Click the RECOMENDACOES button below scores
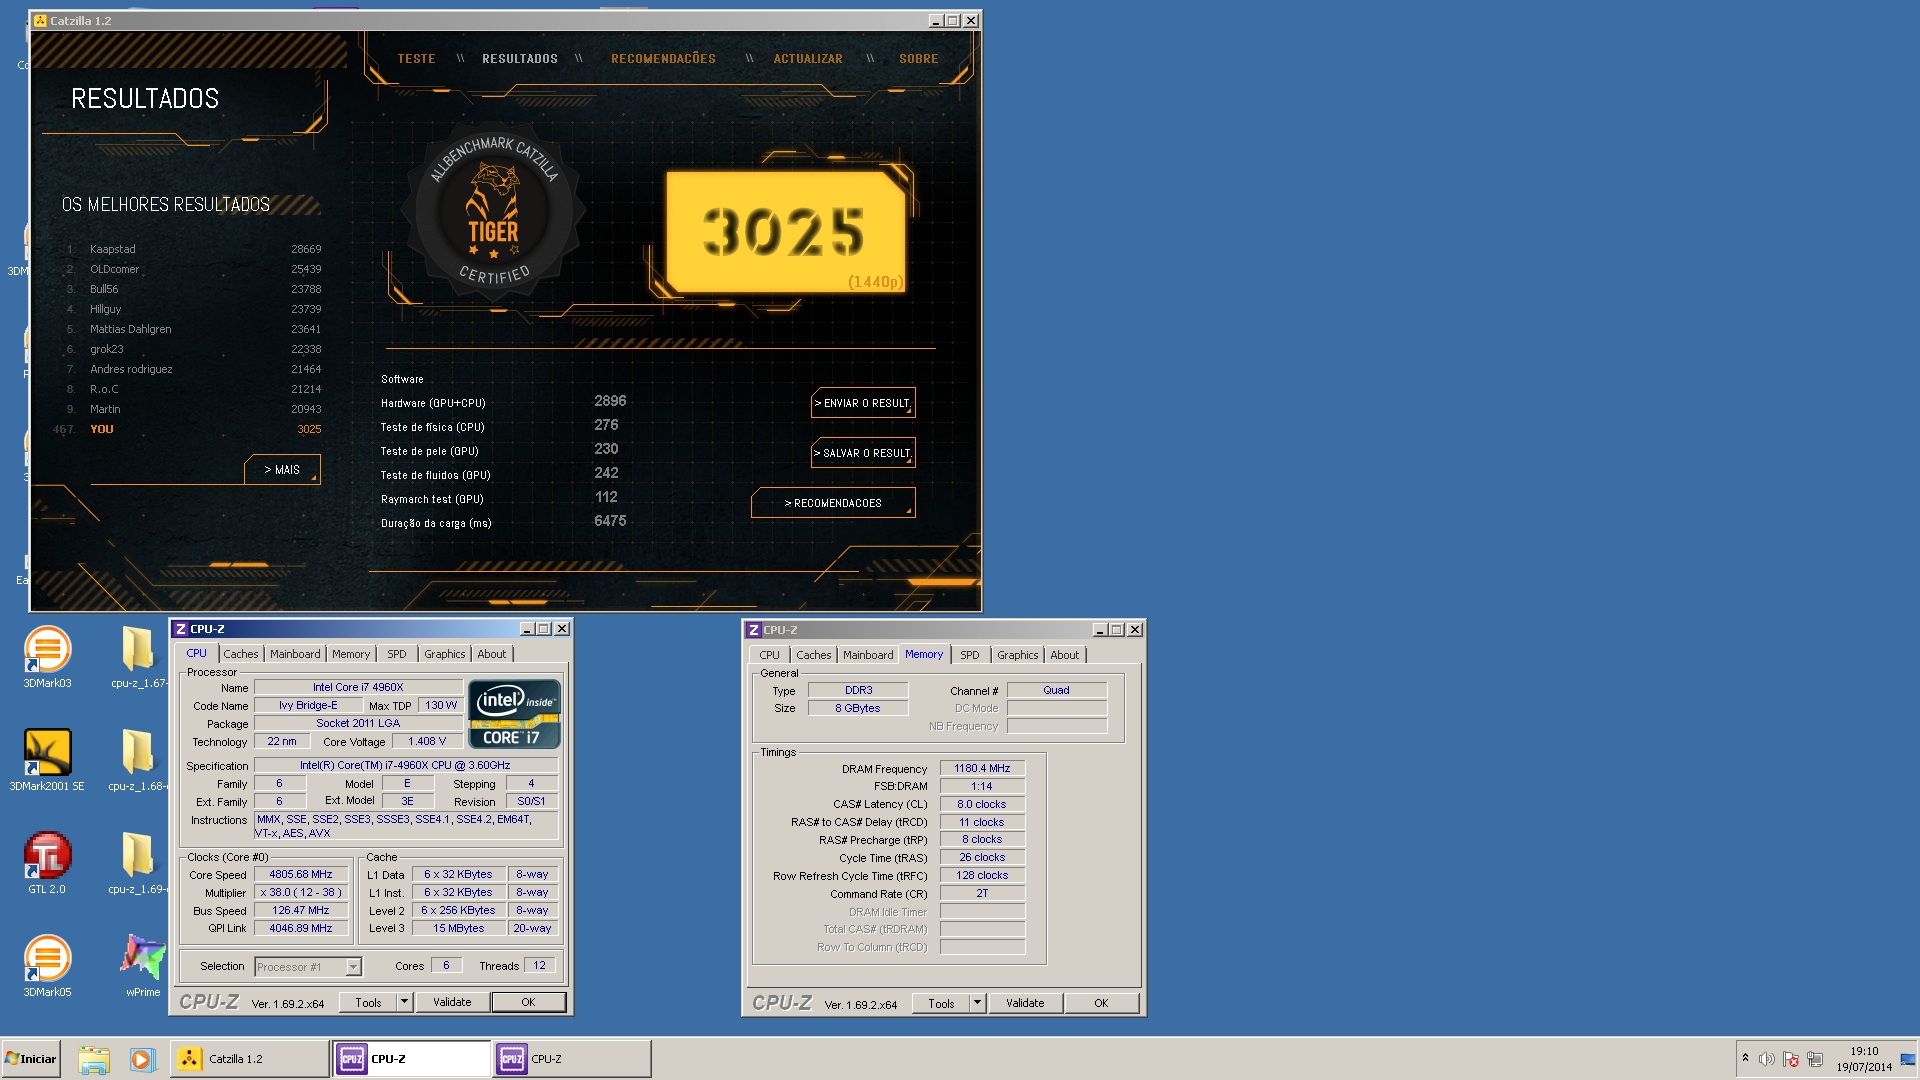Viewport: 1920px width, 1080px height. (x=833, y=503)
